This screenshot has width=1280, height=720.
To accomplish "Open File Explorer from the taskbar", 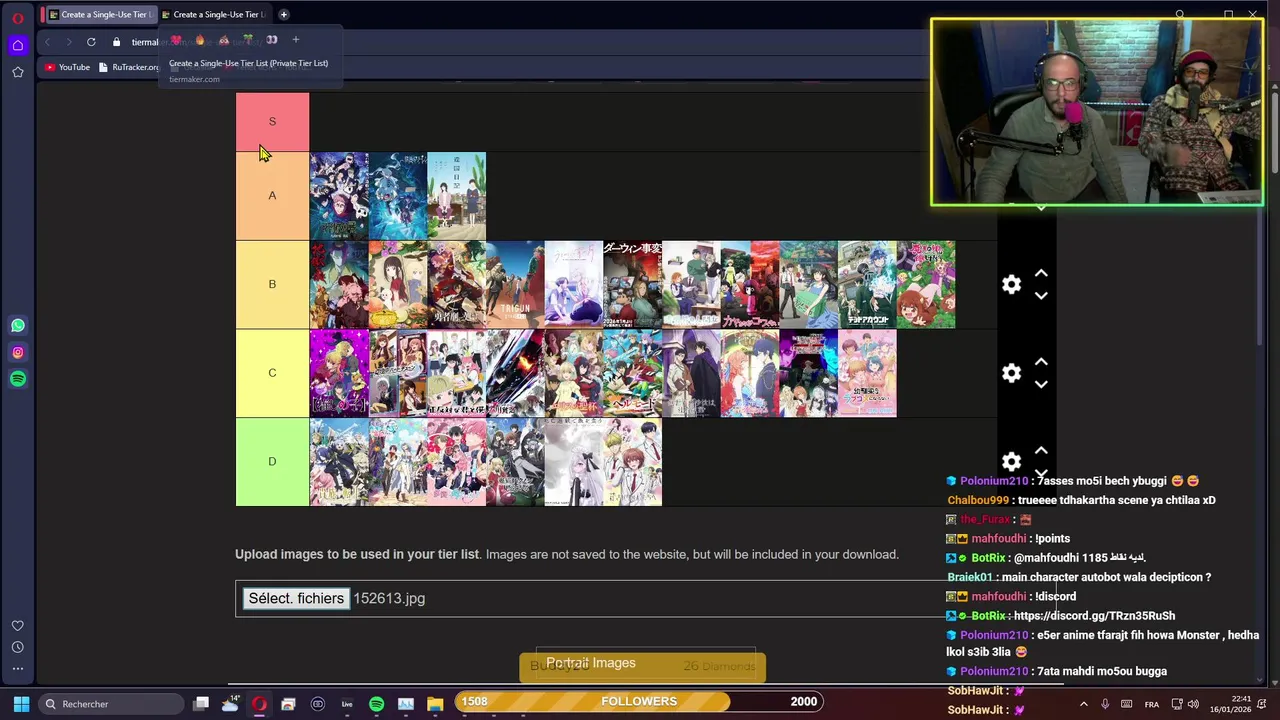I will point(435,704).
